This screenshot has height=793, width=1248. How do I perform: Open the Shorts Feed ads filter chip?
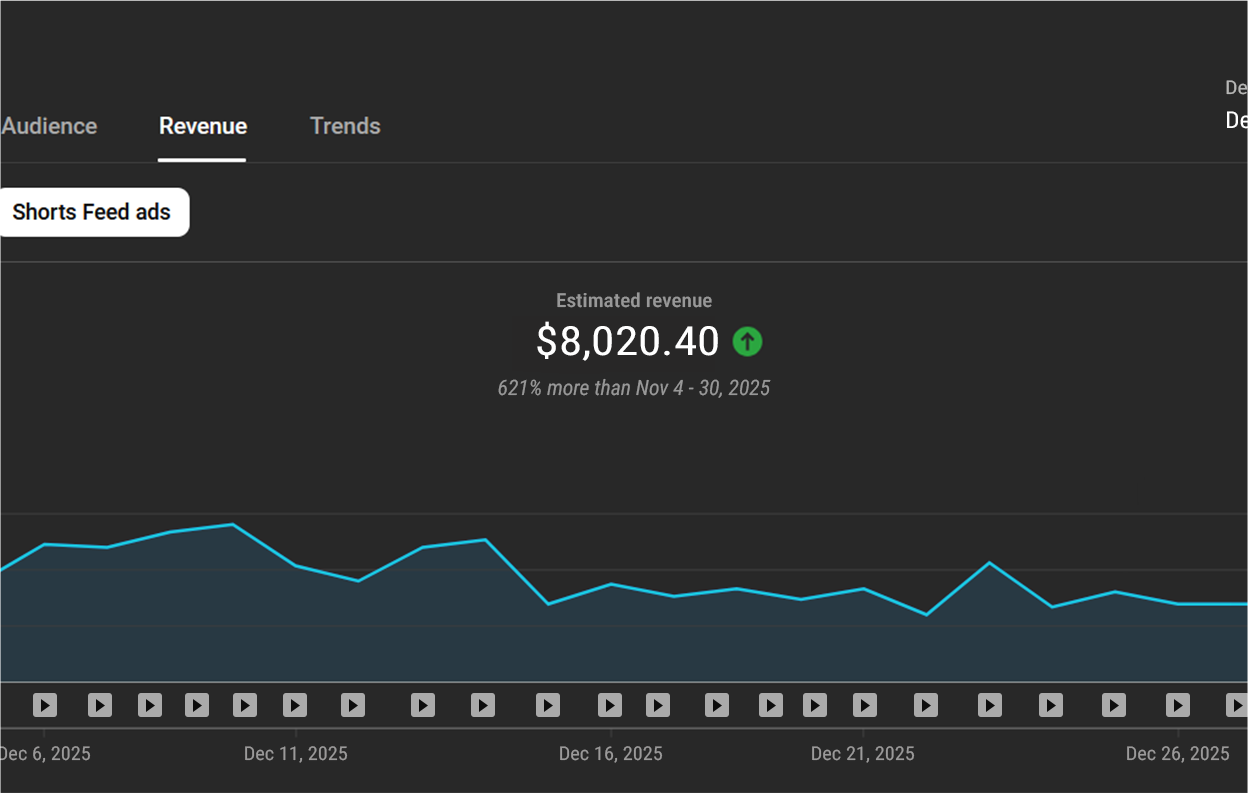tap(90, 212)
